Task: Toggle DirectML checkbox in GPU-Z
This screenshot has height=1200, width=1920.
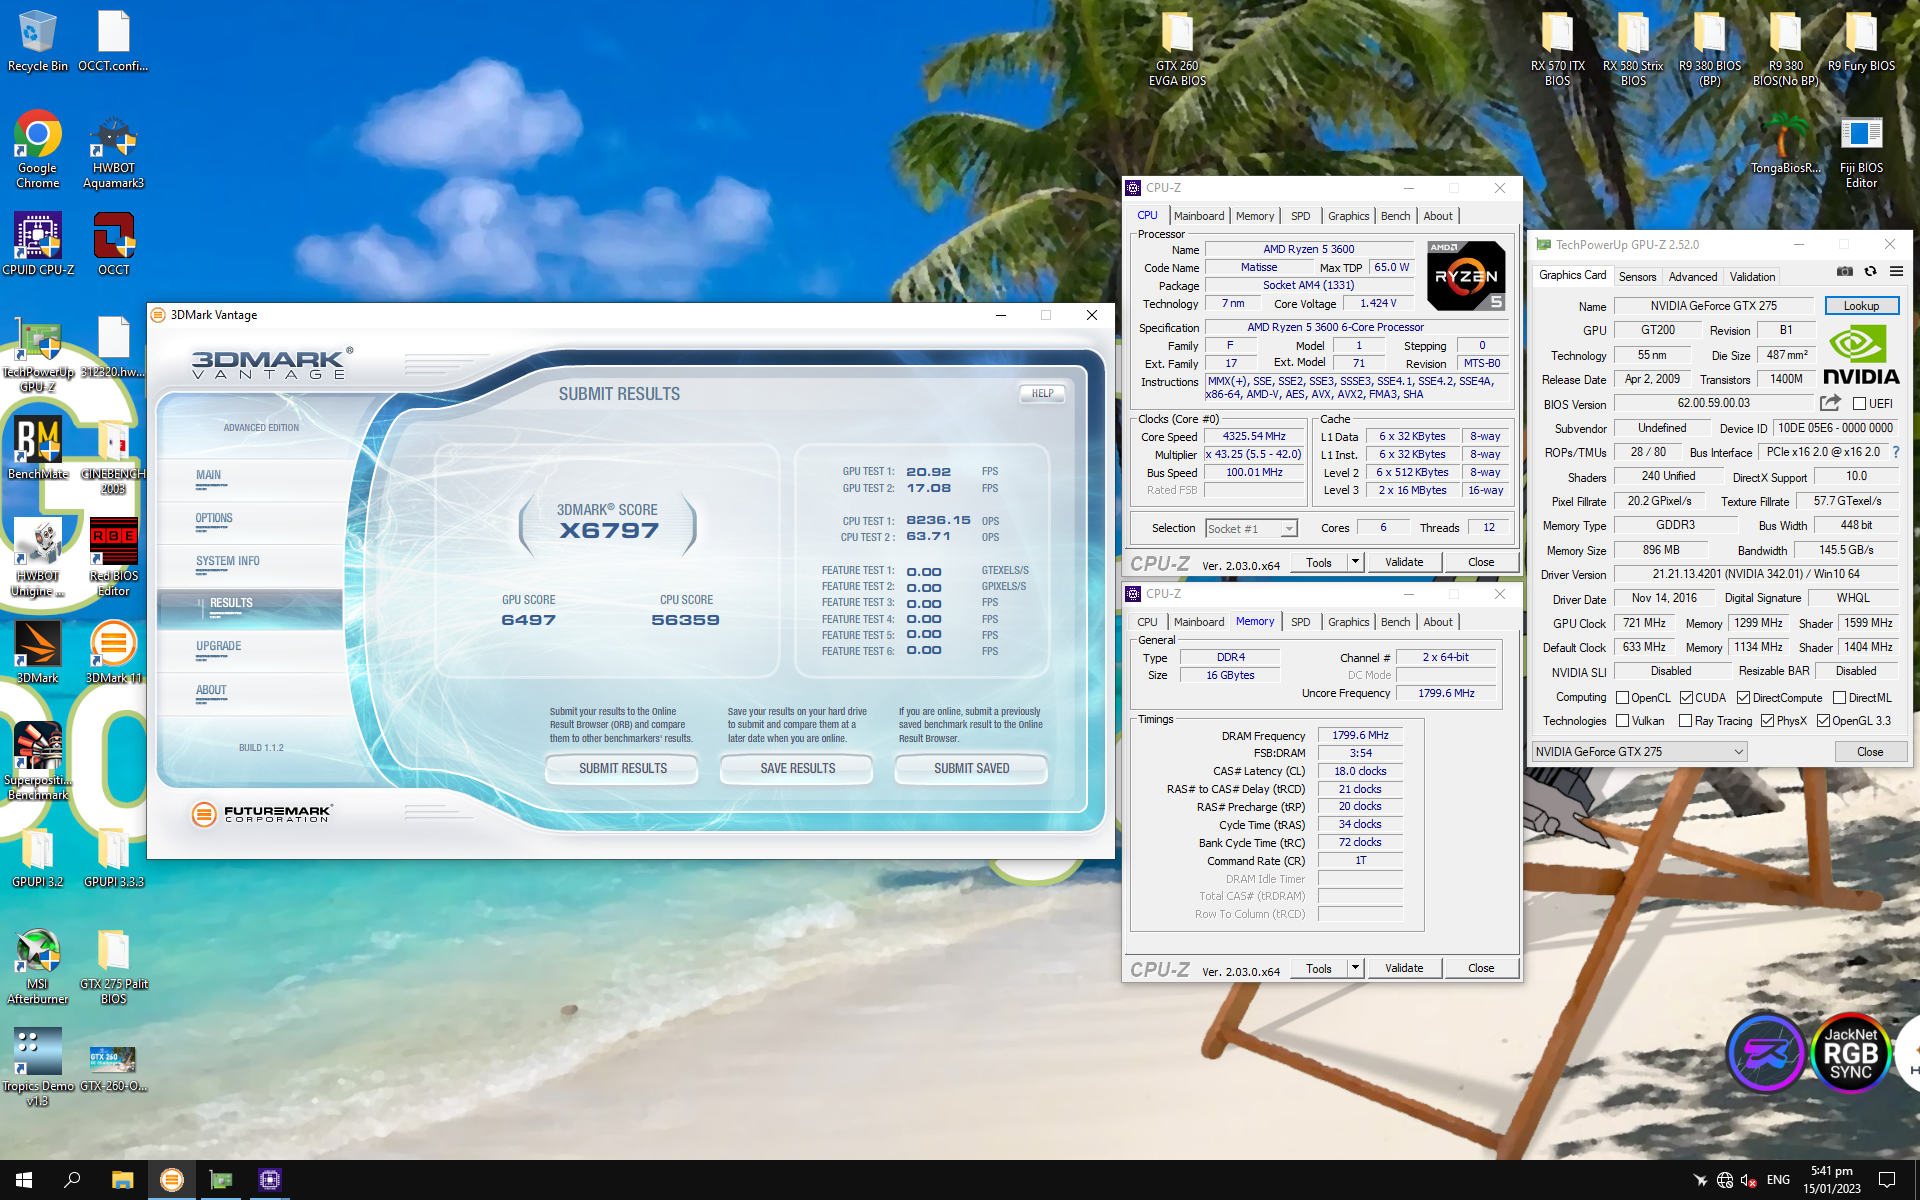Action: click(1839, 698)
